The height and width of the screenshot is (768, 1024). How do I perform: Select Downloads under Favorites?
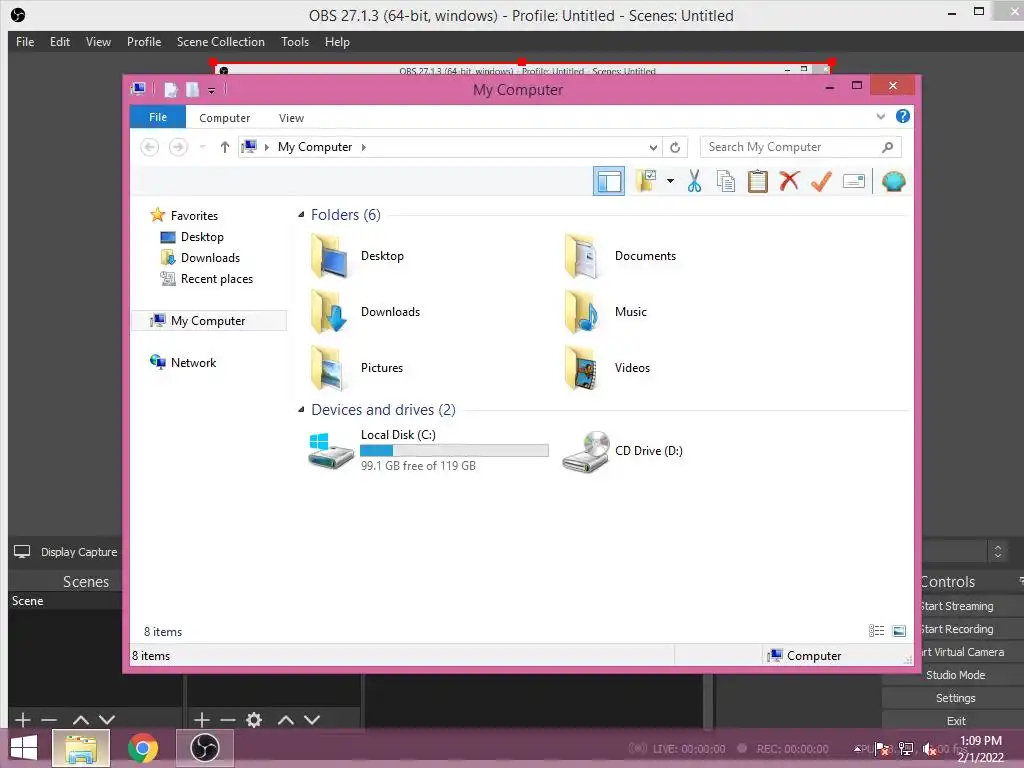tap(210, 257)
